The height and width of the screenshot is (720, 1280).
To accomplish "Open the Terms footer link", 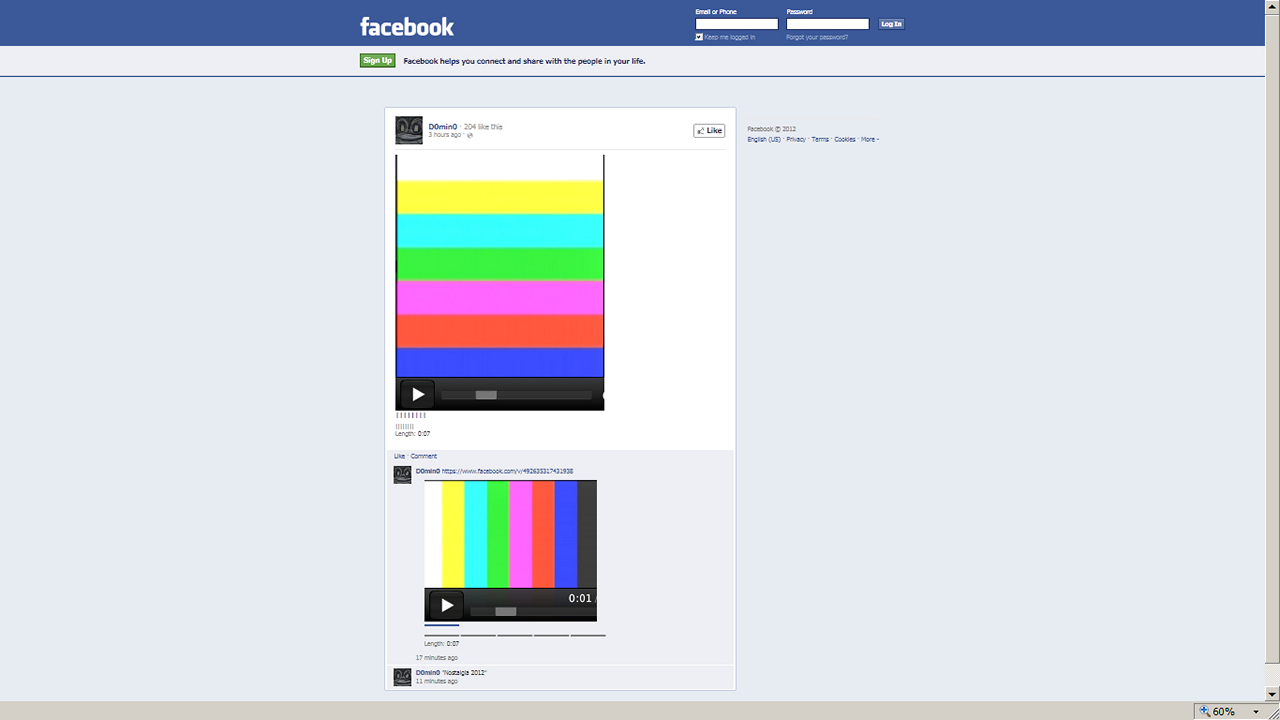I will [820, 140].
